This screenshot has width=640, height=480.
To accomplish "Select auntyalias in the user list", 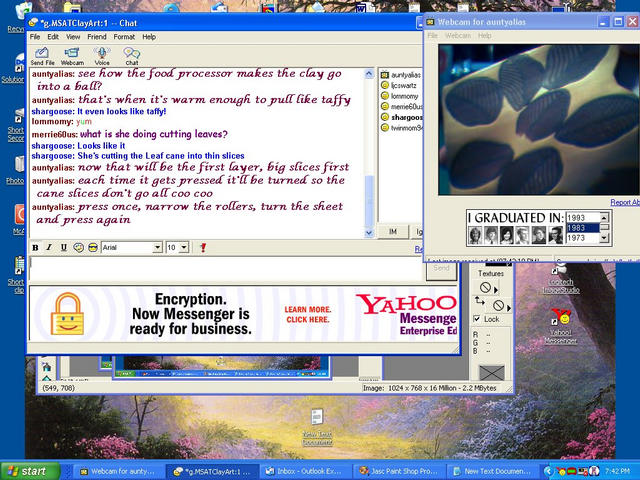I will 401,75.
